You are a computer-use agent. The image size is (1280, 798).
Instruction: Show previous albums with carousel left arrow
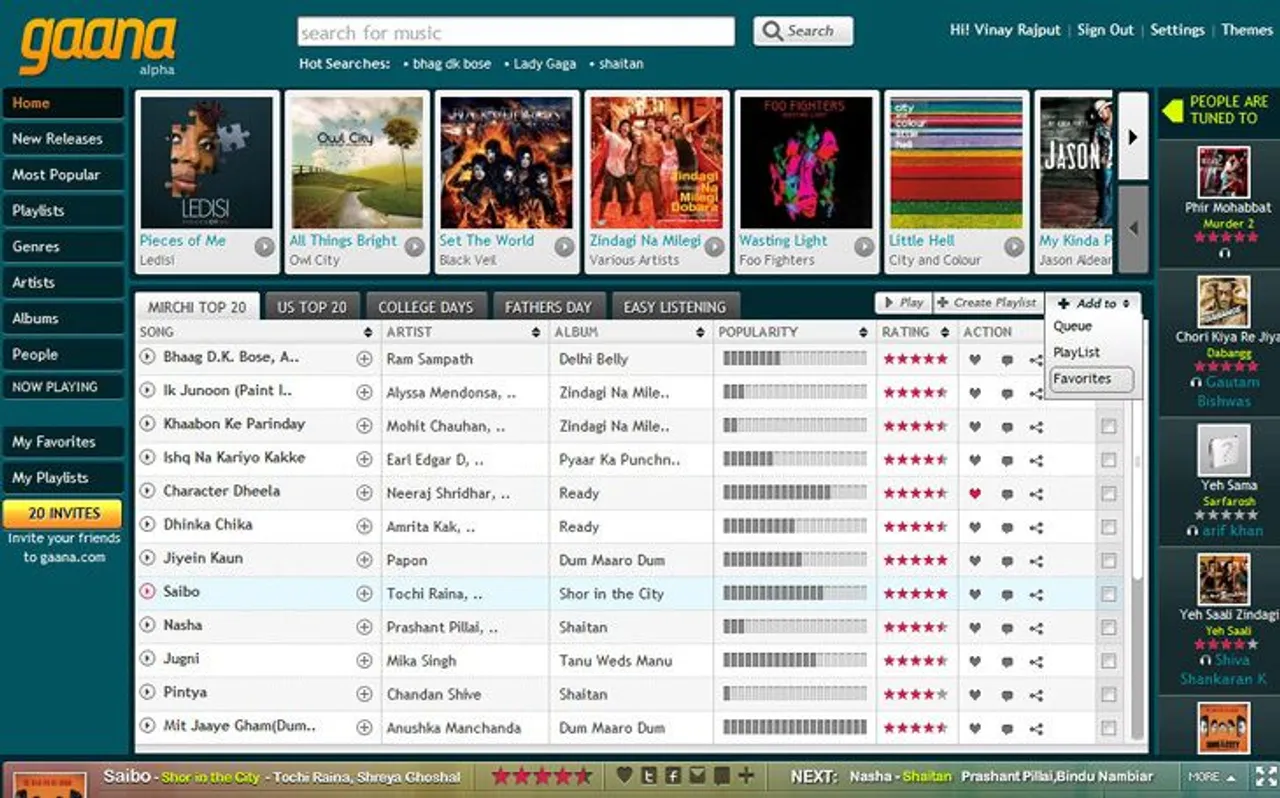click(1133, 228)
